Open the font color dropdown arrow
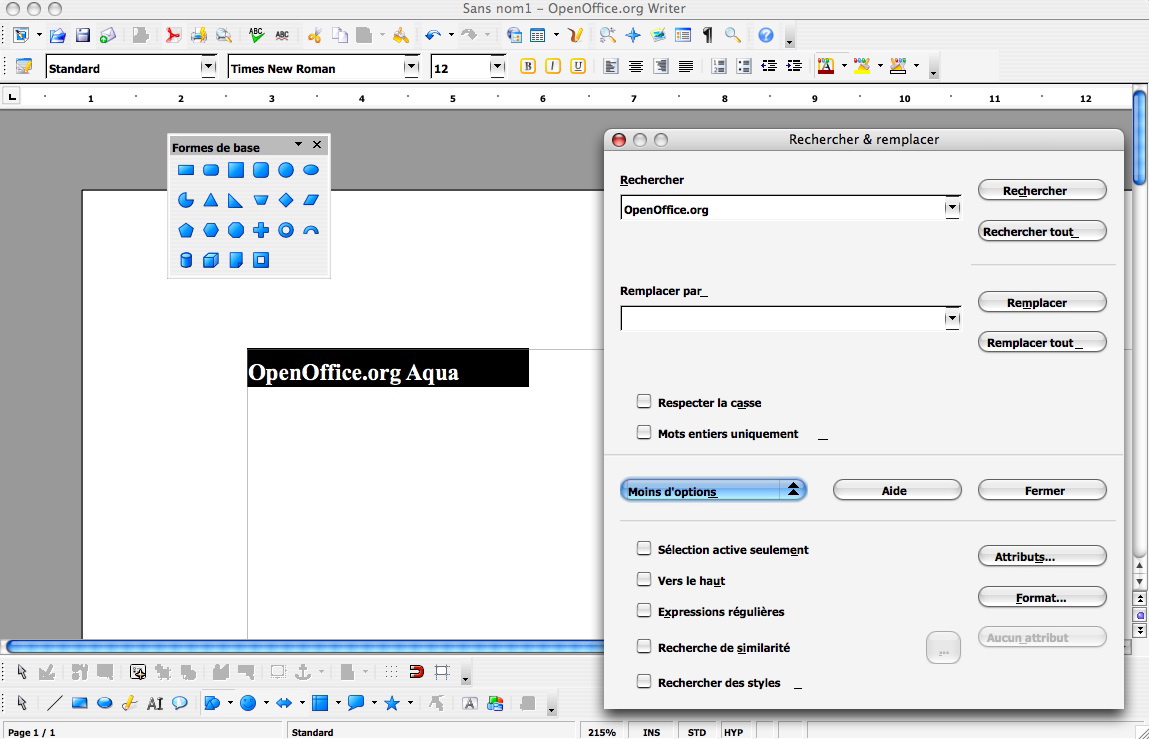Viewport: 1149px width, 739px height. (x=844, y=66)
